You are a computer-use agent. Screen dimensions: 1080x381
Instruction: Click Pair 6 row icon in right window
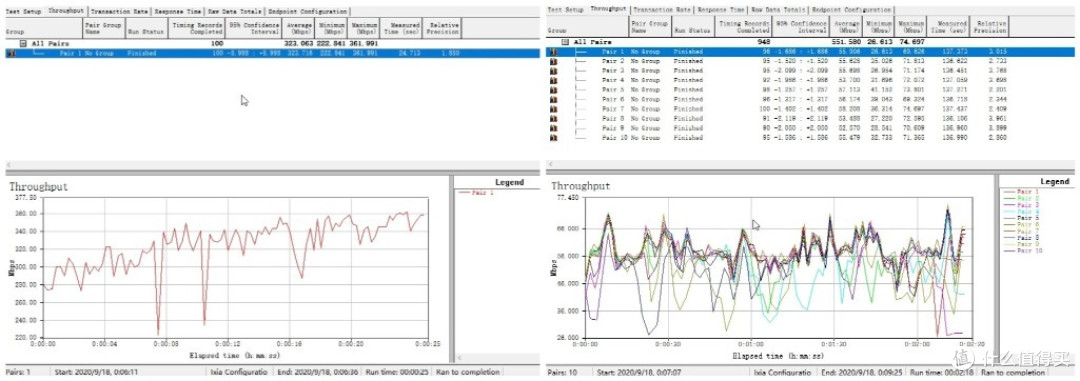[x=553, y=99]
